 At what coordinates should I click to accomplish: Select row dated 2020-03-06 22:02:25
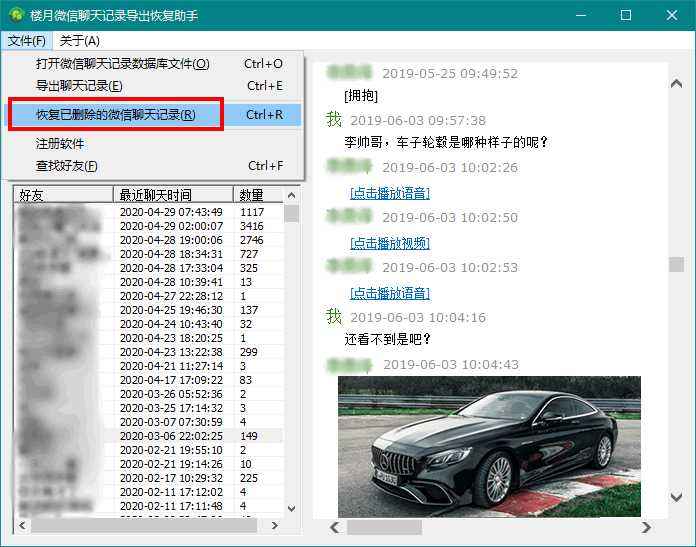[149, 436]
